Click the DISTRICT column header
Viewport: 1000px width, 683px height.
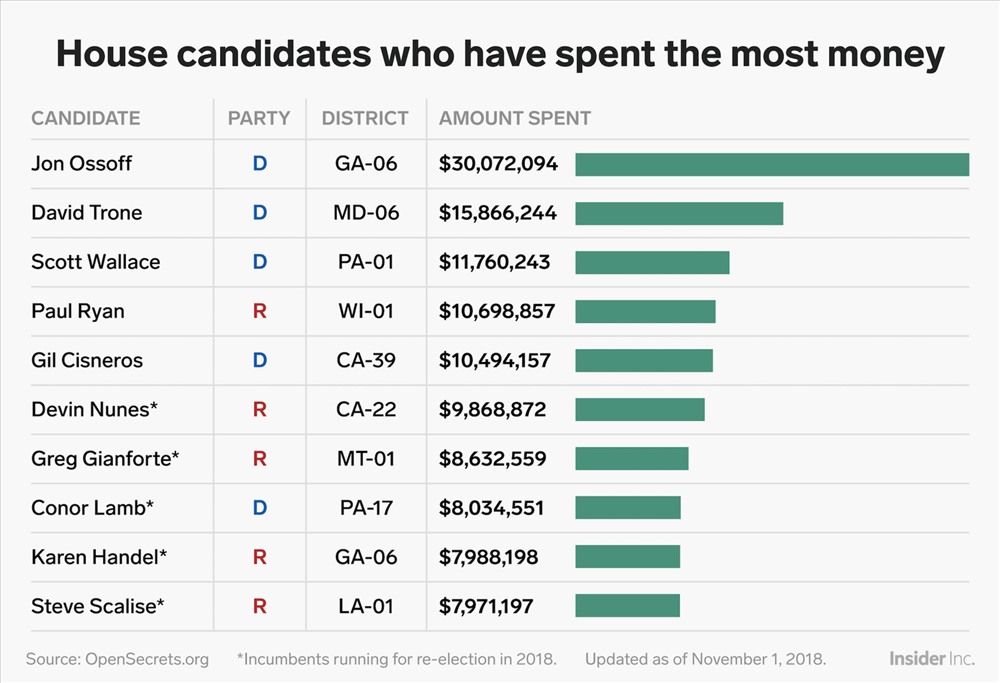click(x=365, y=118)
